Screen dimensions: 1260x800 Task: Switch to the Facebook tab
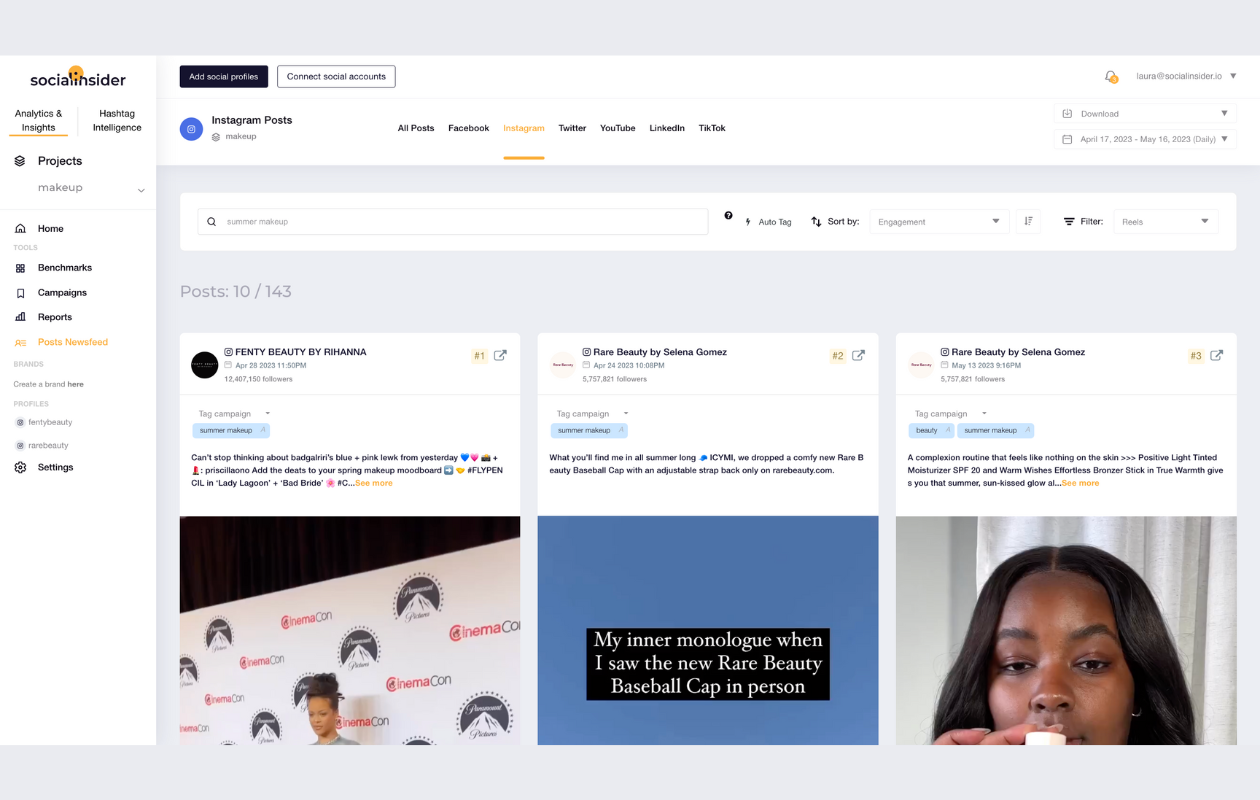click(469, 128)
